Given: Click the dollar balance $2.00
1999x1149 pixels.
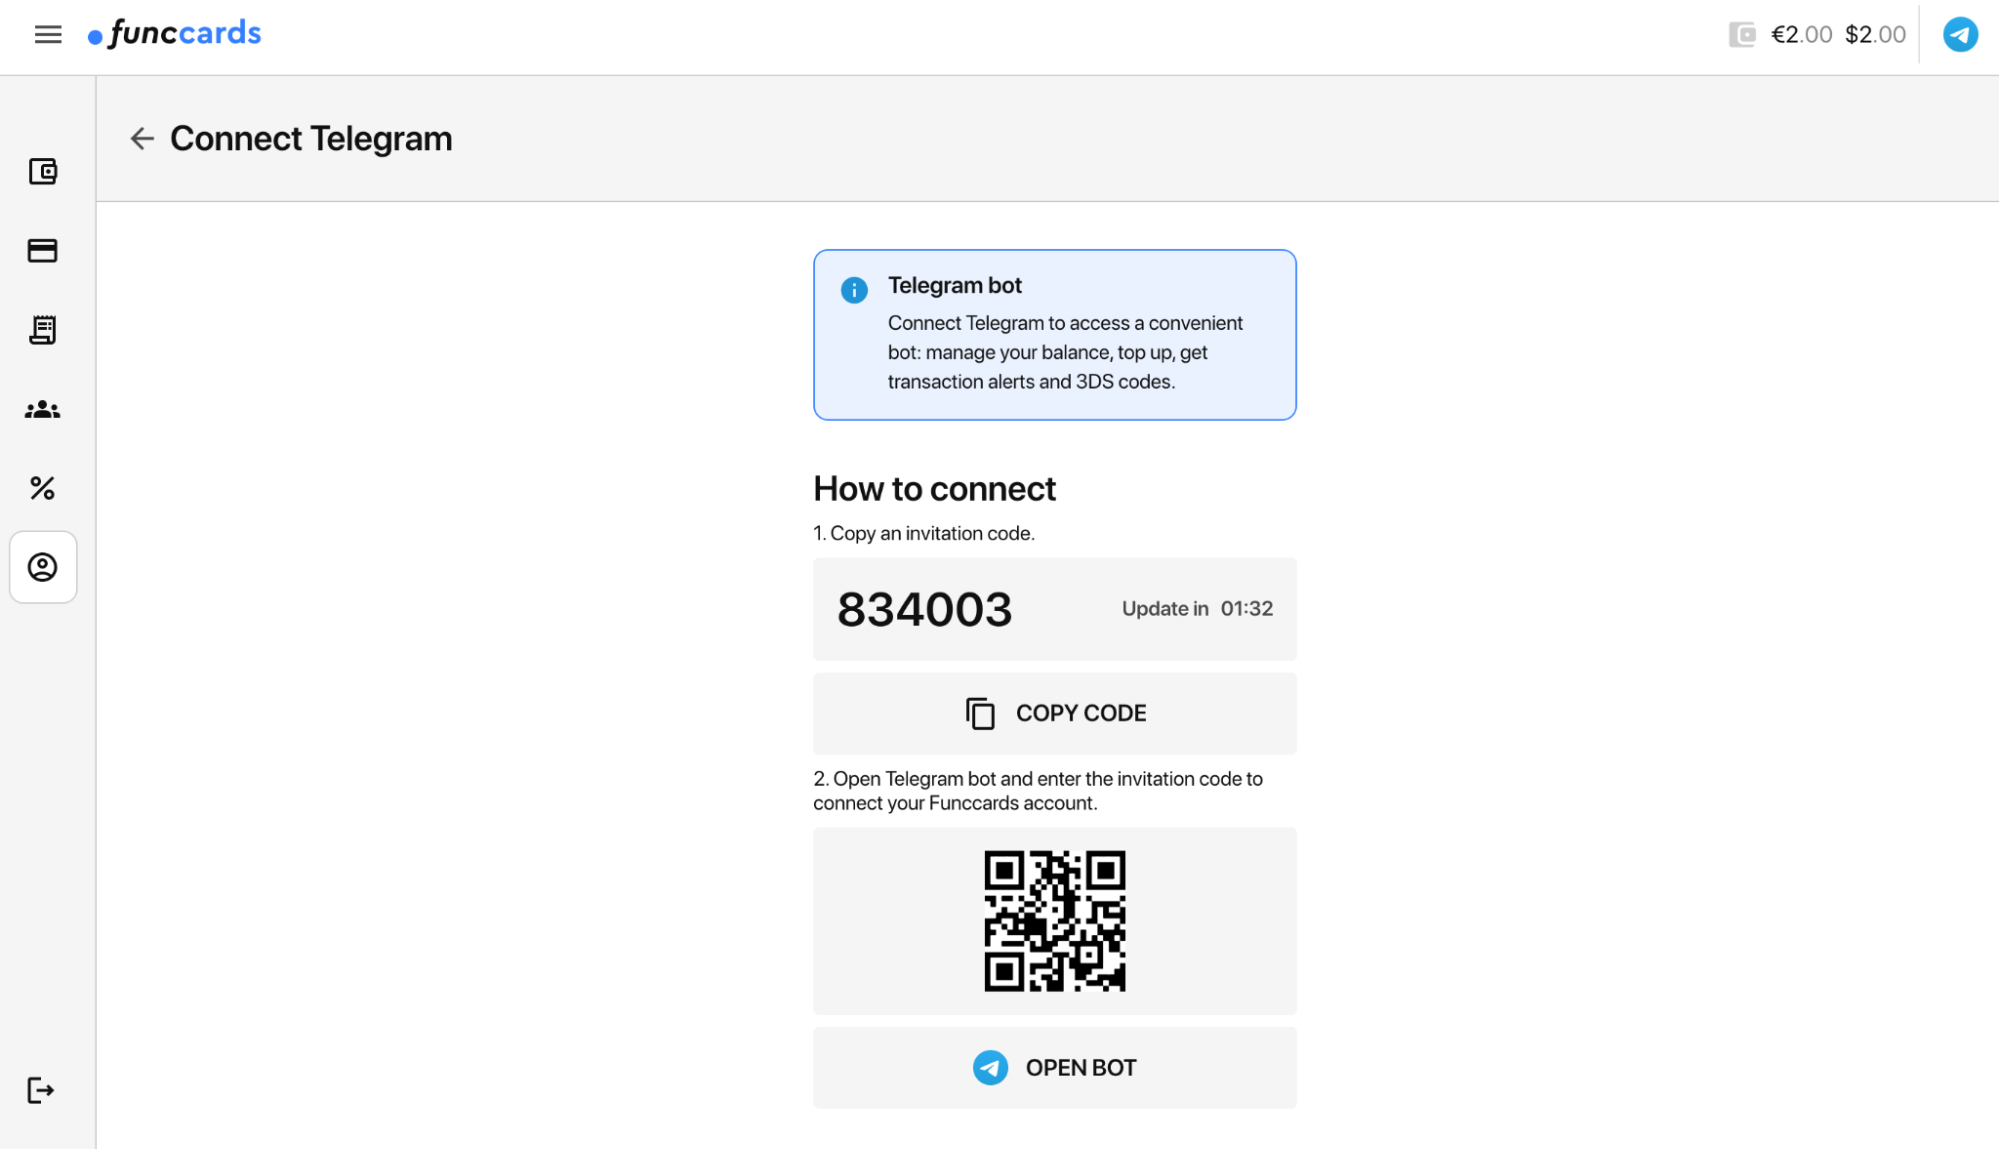Looking at the screenshot, I should pos(1875,35).
